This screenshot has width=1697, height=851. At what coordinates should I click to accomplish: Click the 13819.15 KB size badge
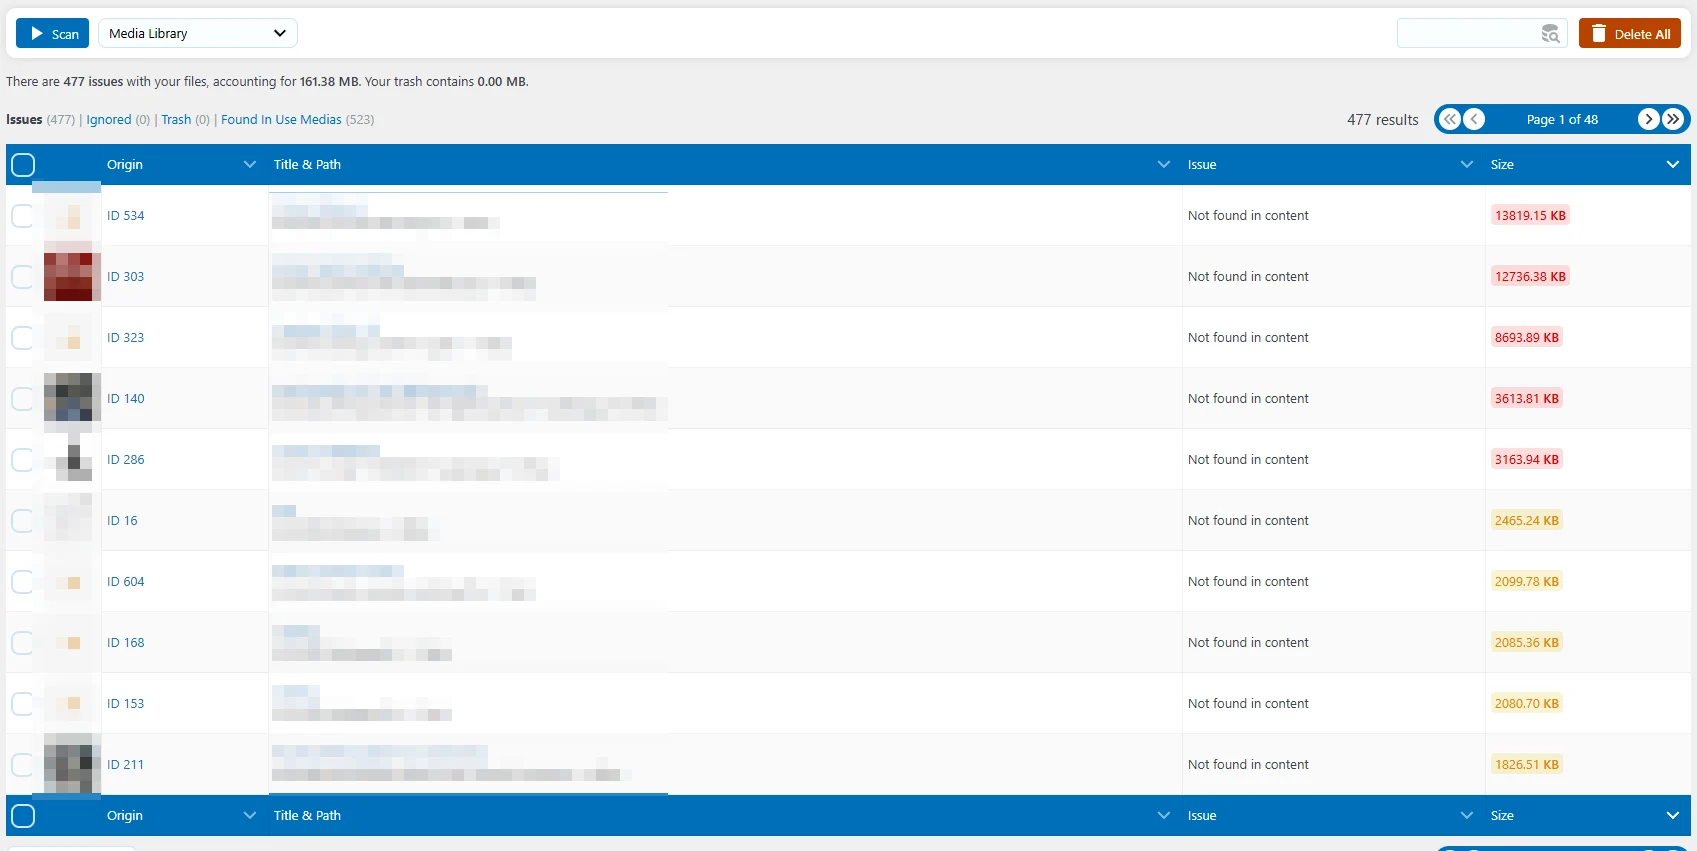[1530, 215]
